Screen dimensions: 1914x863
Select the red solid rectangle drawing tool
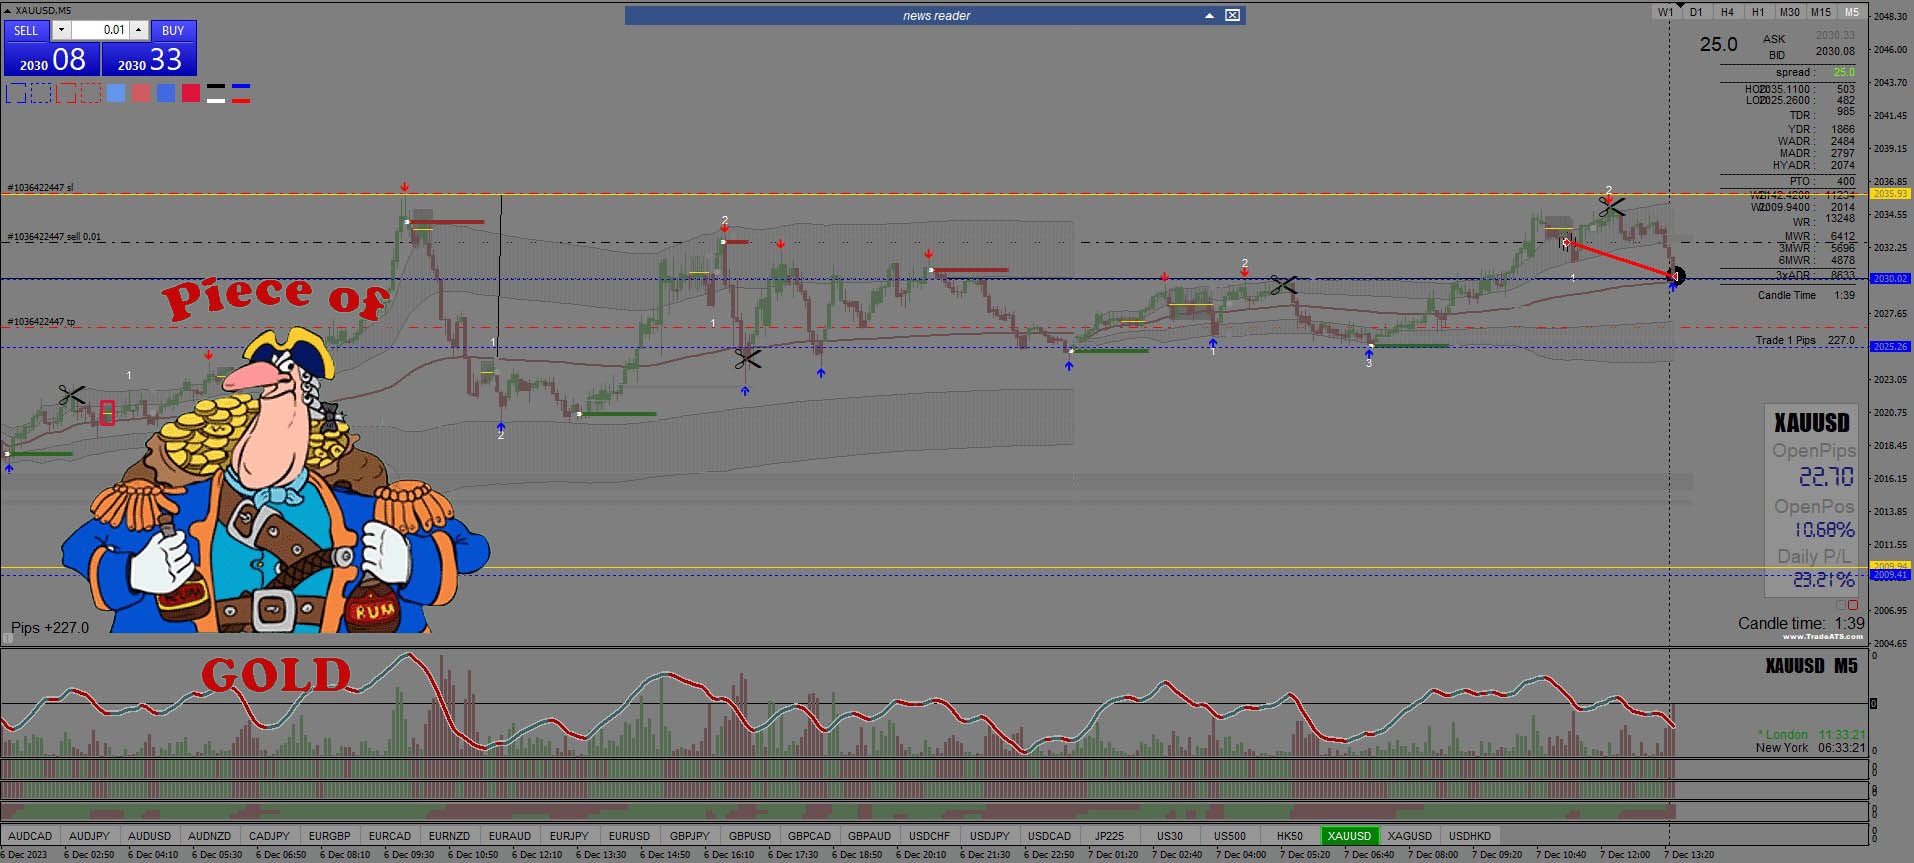click(66, 94)
